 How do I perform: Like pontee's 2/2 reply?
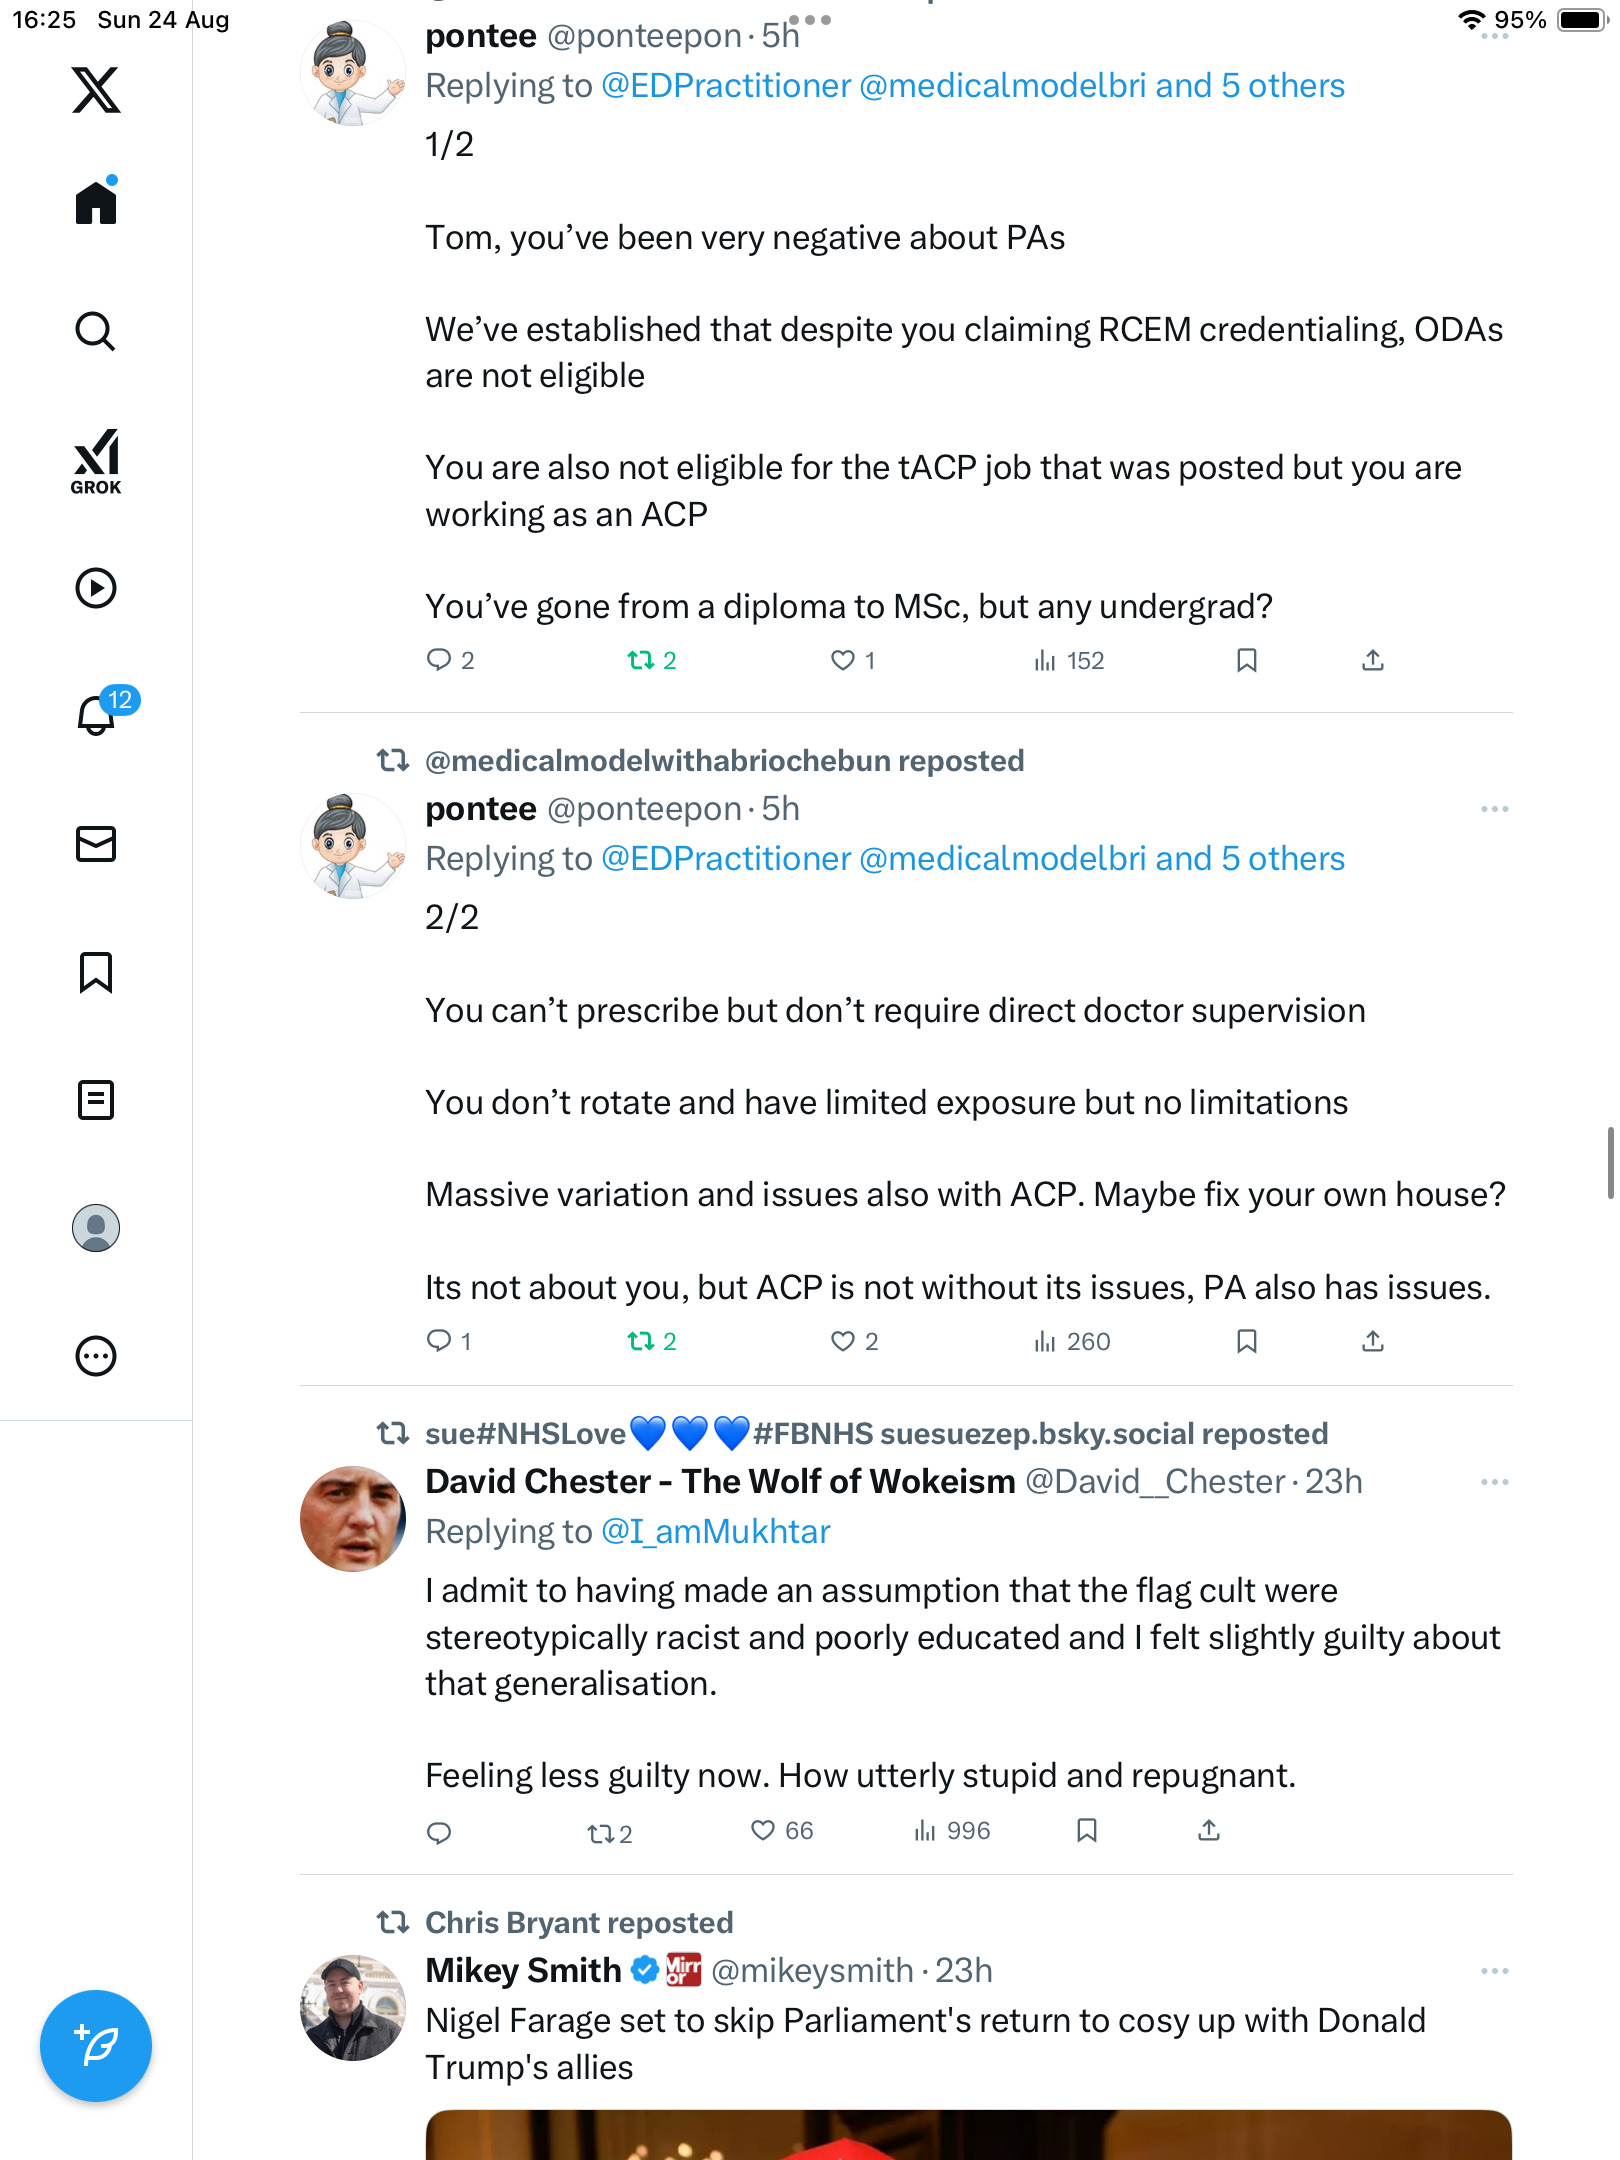pyautogui.click(x=843, y=1341)
